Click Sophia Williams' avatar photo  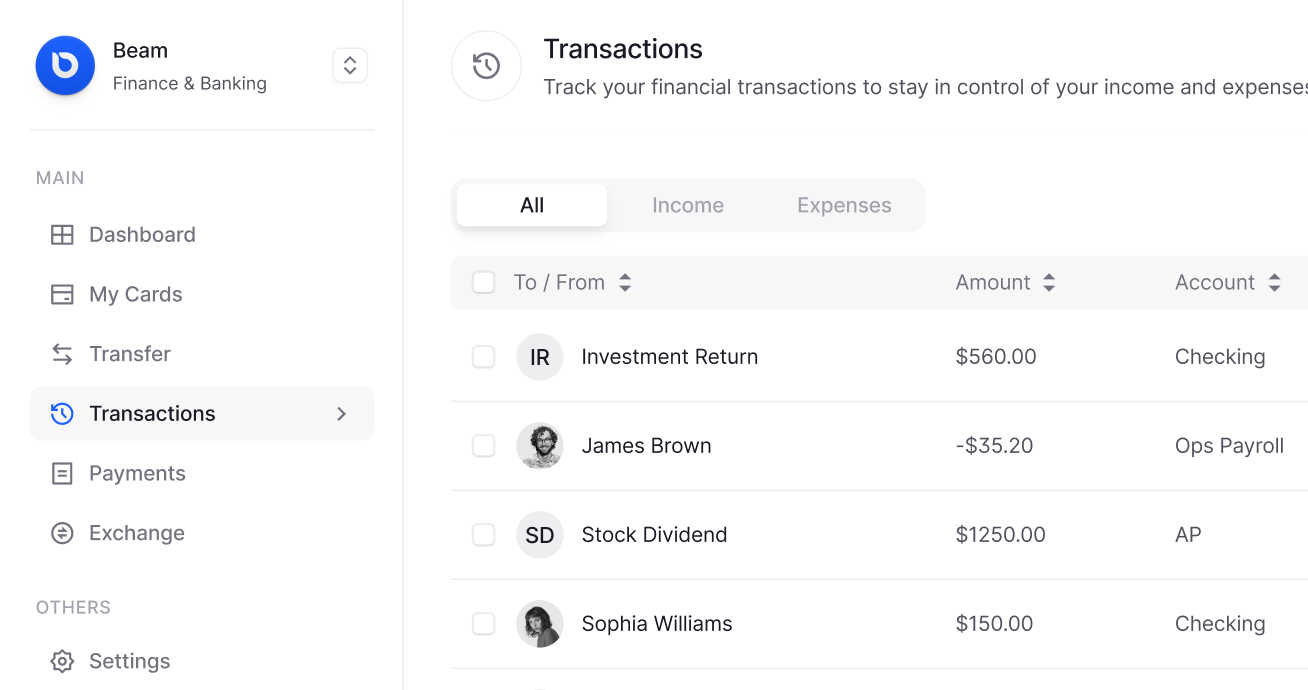coord(539,623)
